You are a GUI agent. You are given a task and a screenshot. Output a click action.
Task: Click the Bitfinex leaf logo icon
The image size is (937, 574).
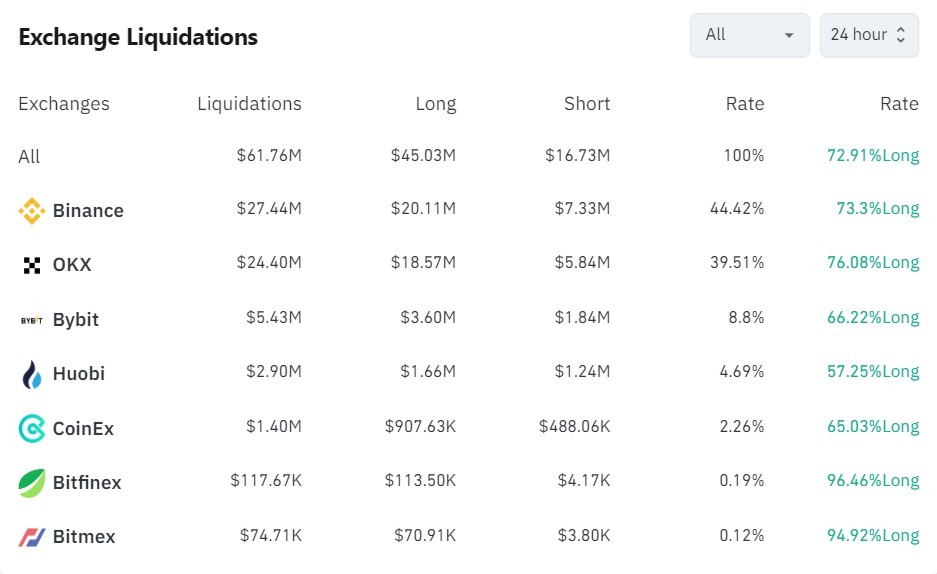click(x=32, y=483)
